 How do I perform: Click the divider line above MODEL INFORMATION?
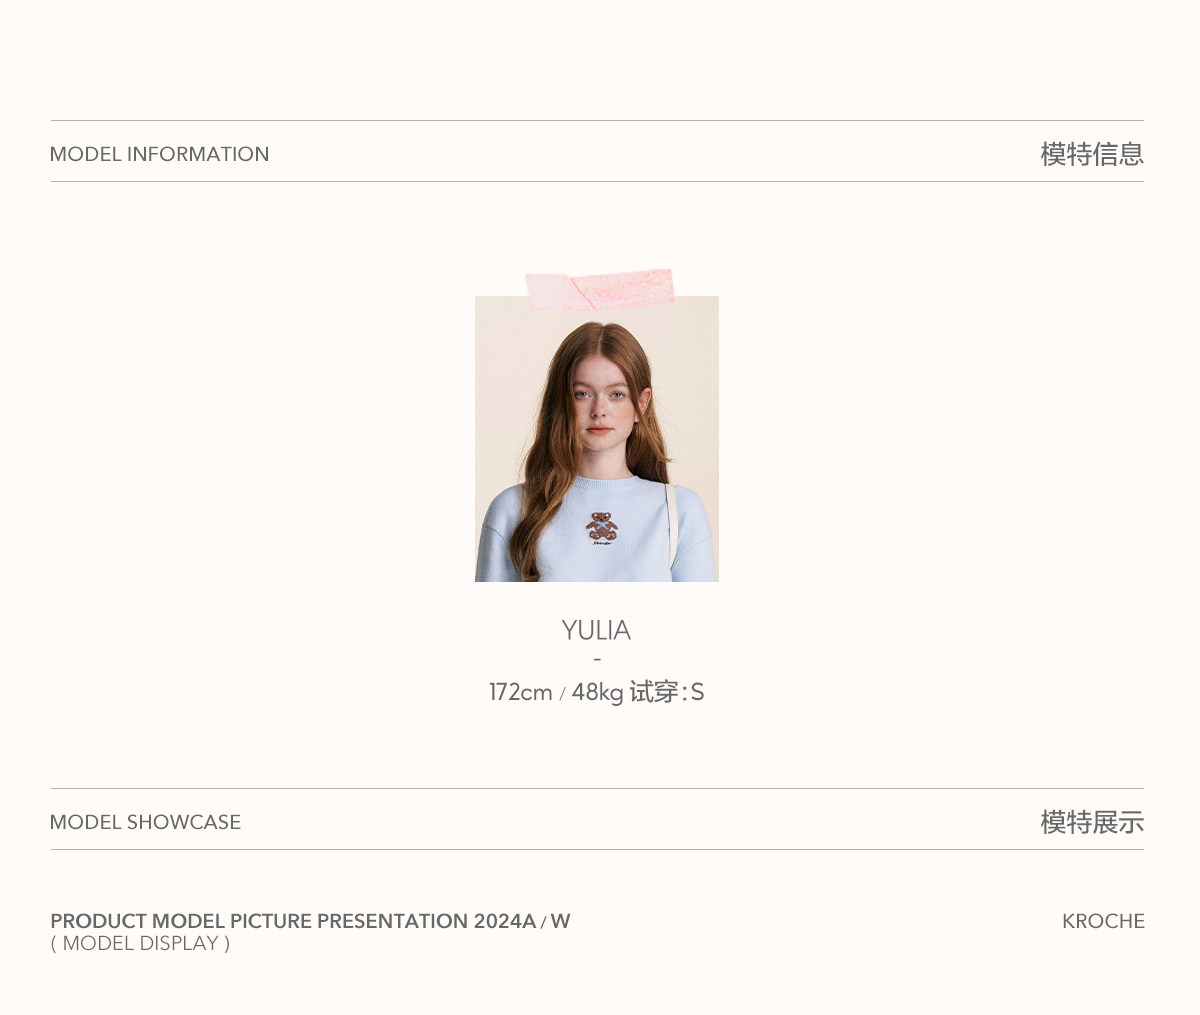[597, 121]
